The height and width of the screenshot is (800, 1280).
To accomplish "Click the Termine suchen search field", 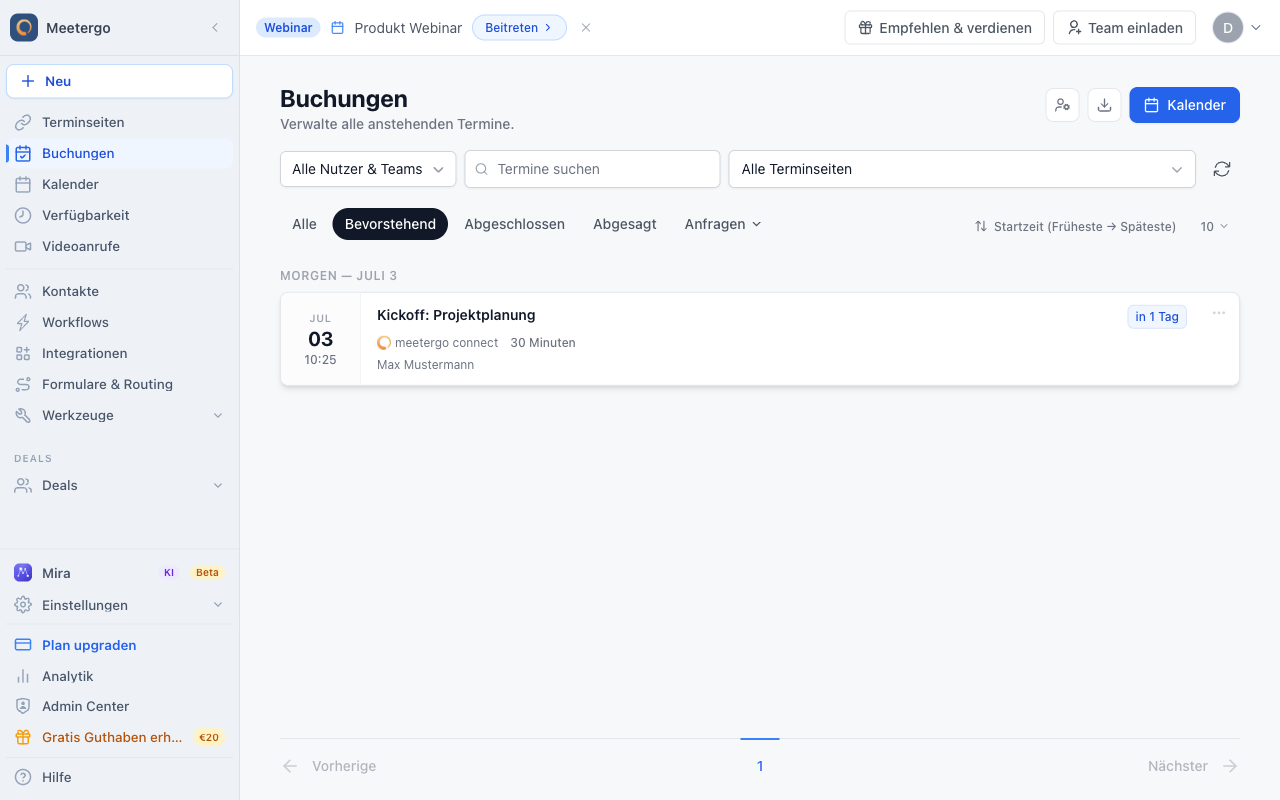I will (x=592, y=169).
